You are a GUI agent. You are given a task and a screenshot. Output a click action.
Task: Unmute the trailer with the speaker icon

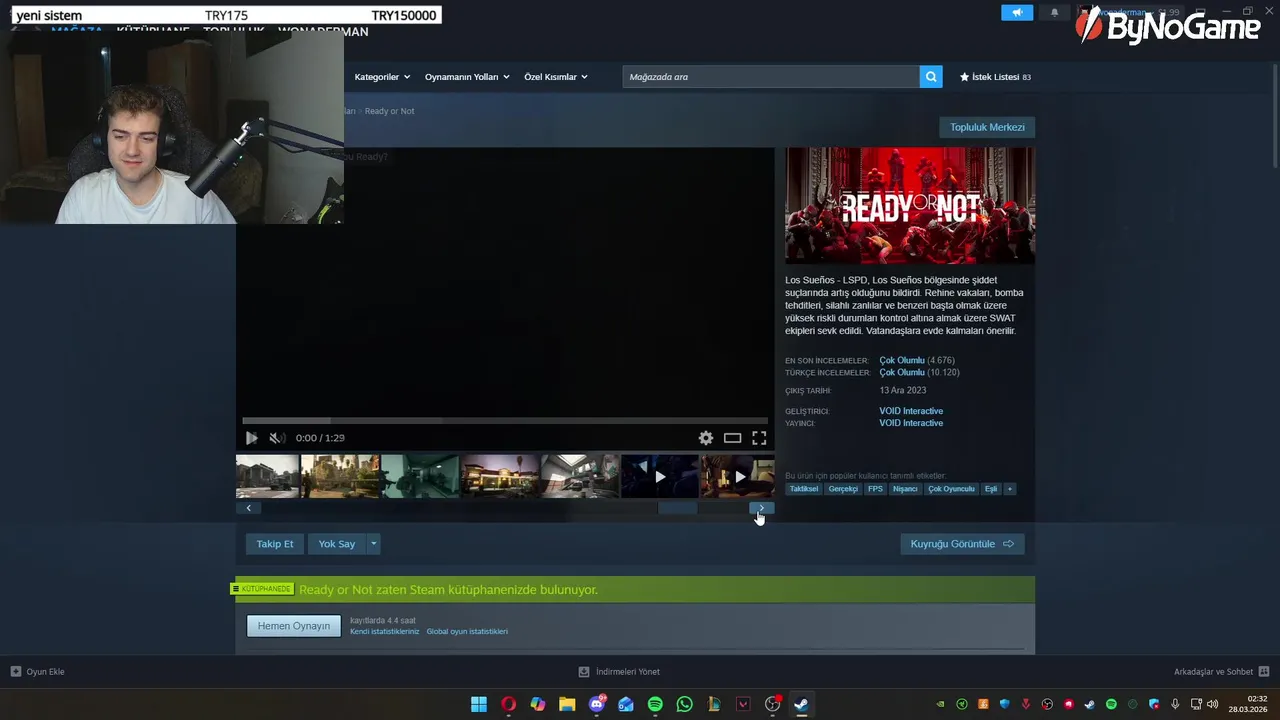277,438
